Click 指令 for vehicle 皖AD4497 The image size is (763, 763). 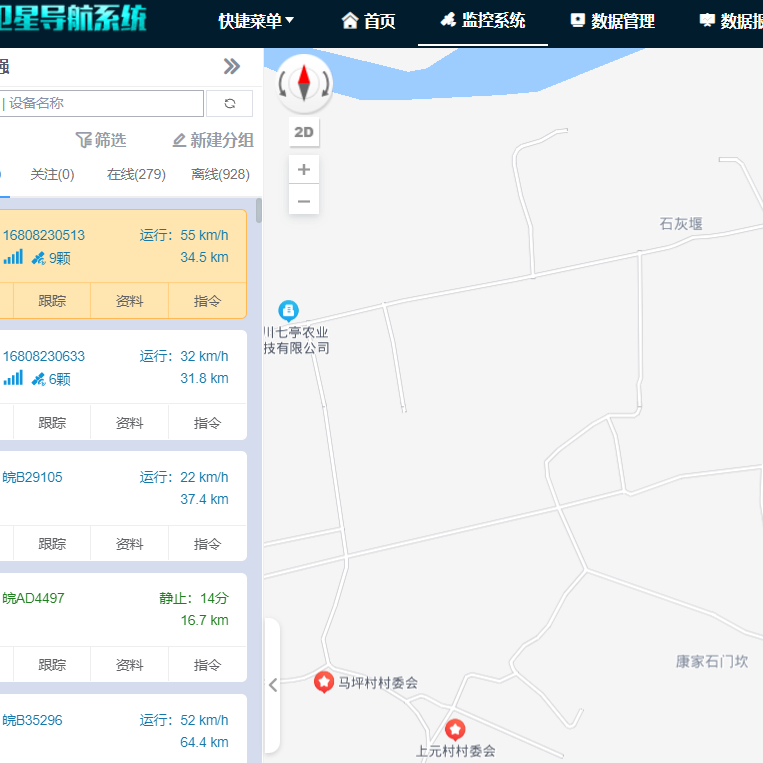point(207,665)
